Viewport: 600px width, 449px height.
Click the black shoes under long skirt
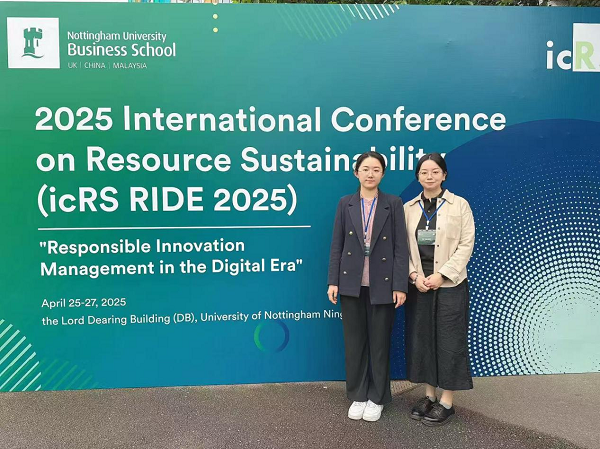click(432, 410)
